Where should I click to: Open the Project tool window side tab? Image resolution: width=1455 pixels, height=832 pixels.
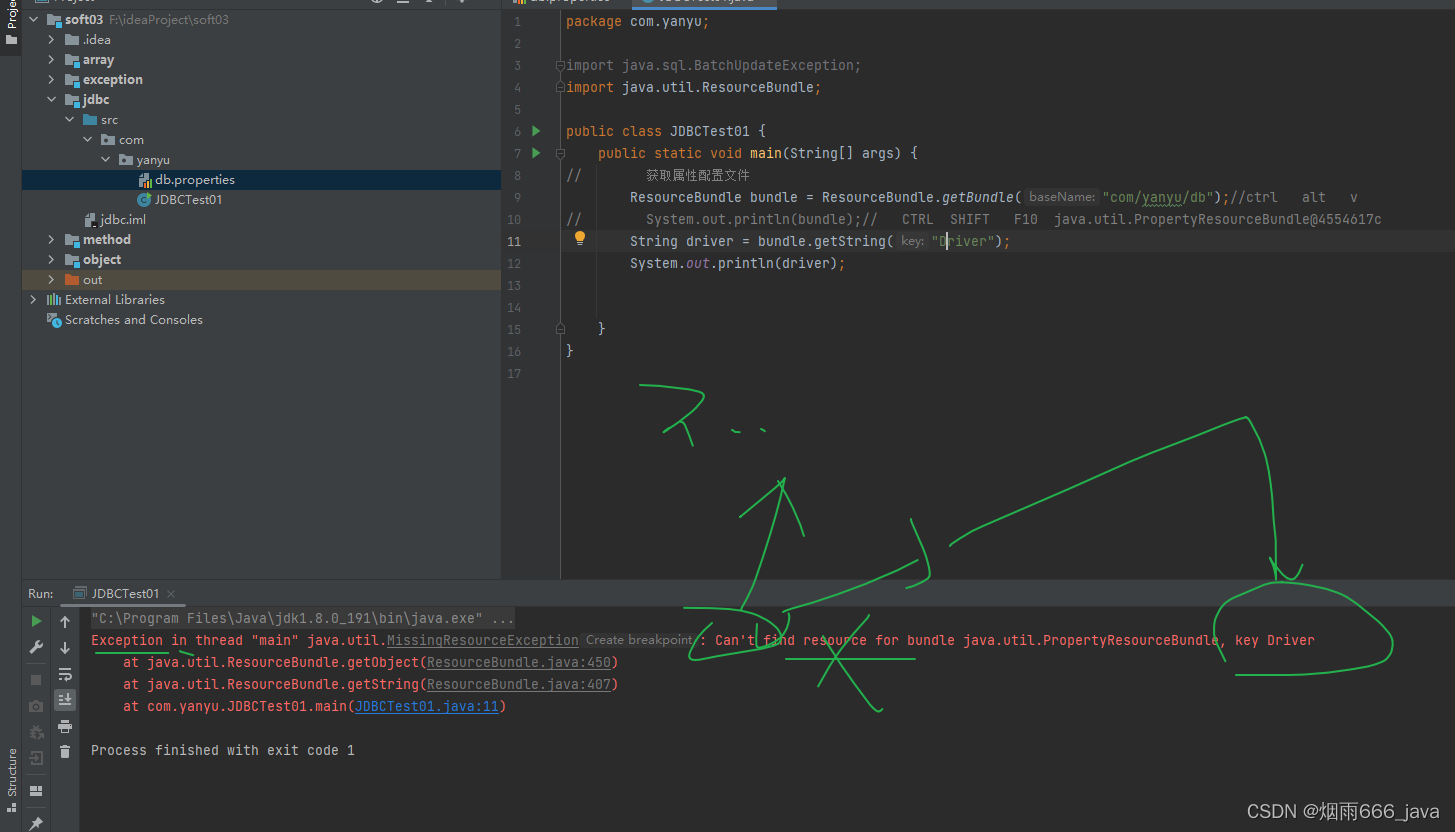pos(11,25)
